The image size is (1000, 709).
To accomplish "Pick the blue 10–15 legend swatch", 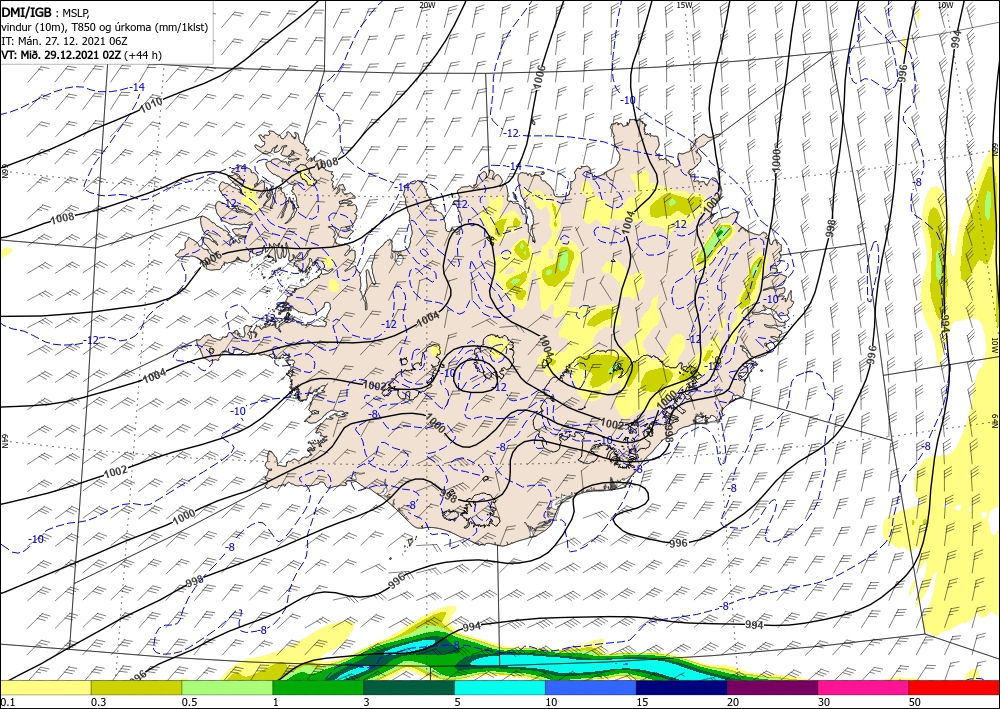I will pos(591,688).
